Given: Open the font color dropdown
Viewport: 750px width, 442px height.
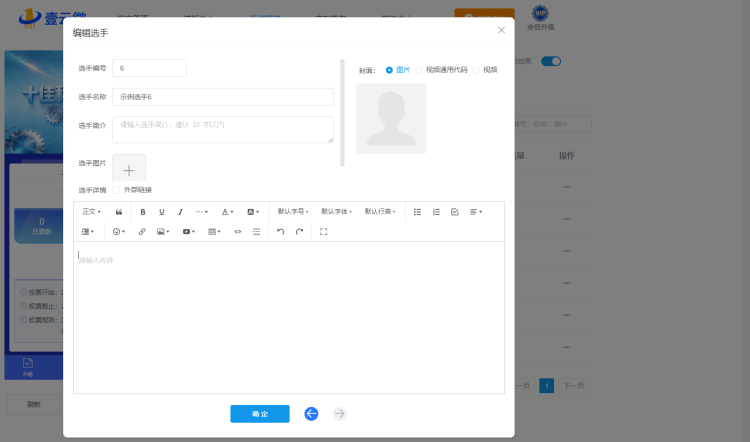Looking at the screenshot, I should click(x=227, y=212).
